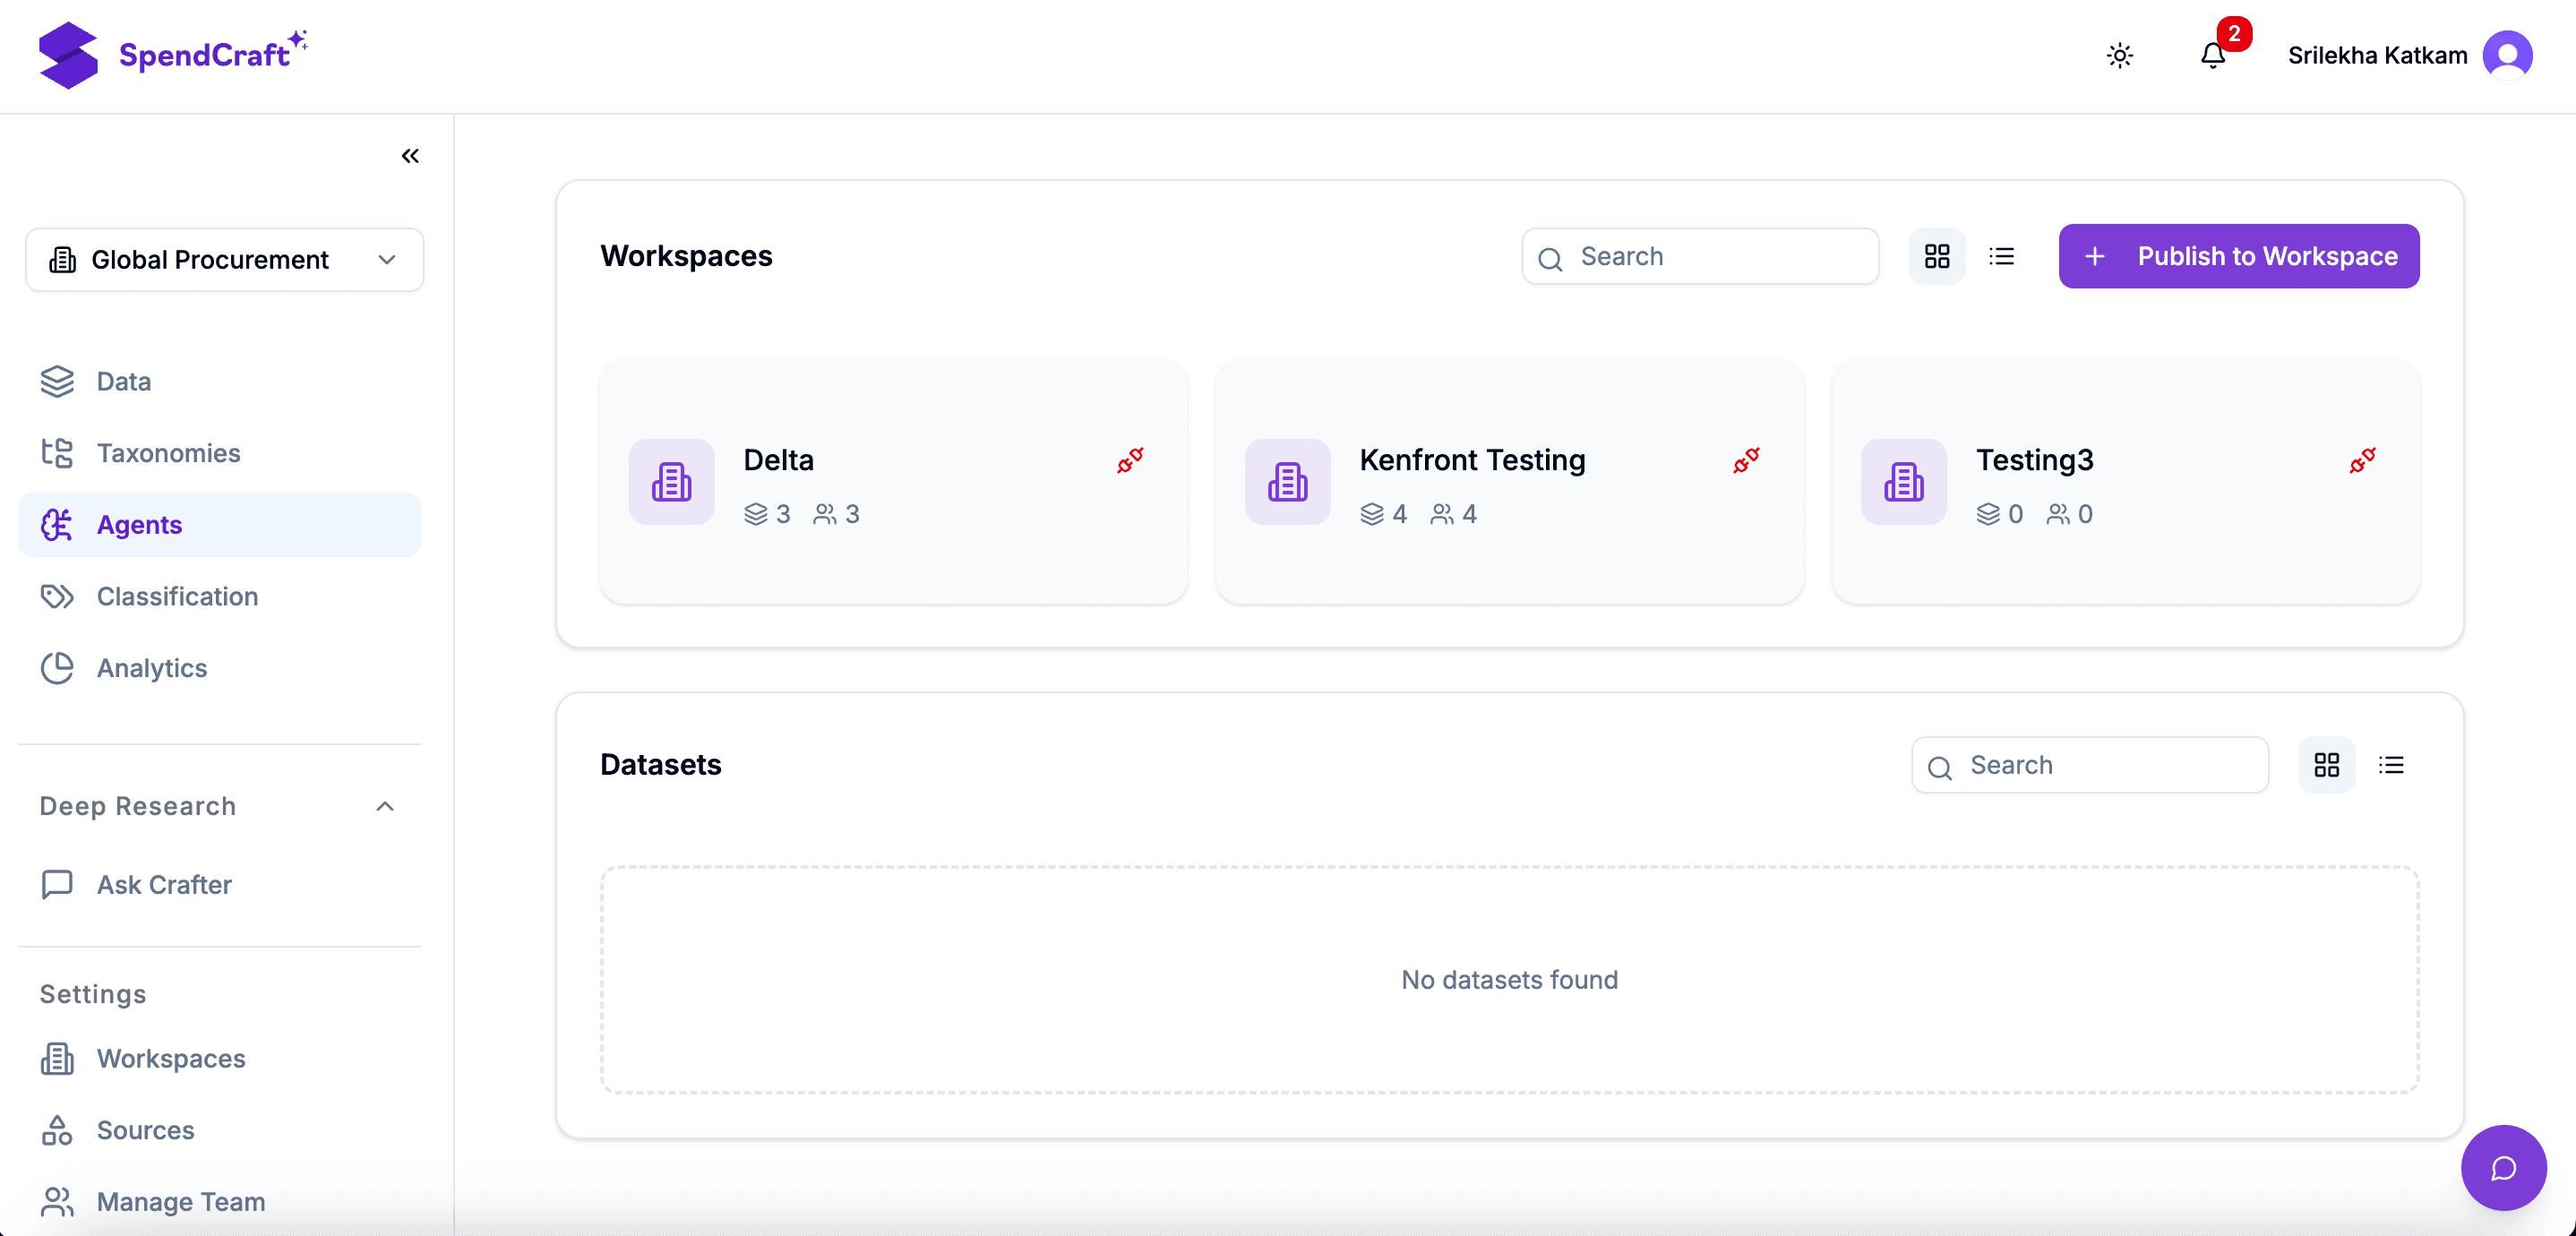Open the Data section in sidebar
The image size is (2576, 1236).
[123, 381]
